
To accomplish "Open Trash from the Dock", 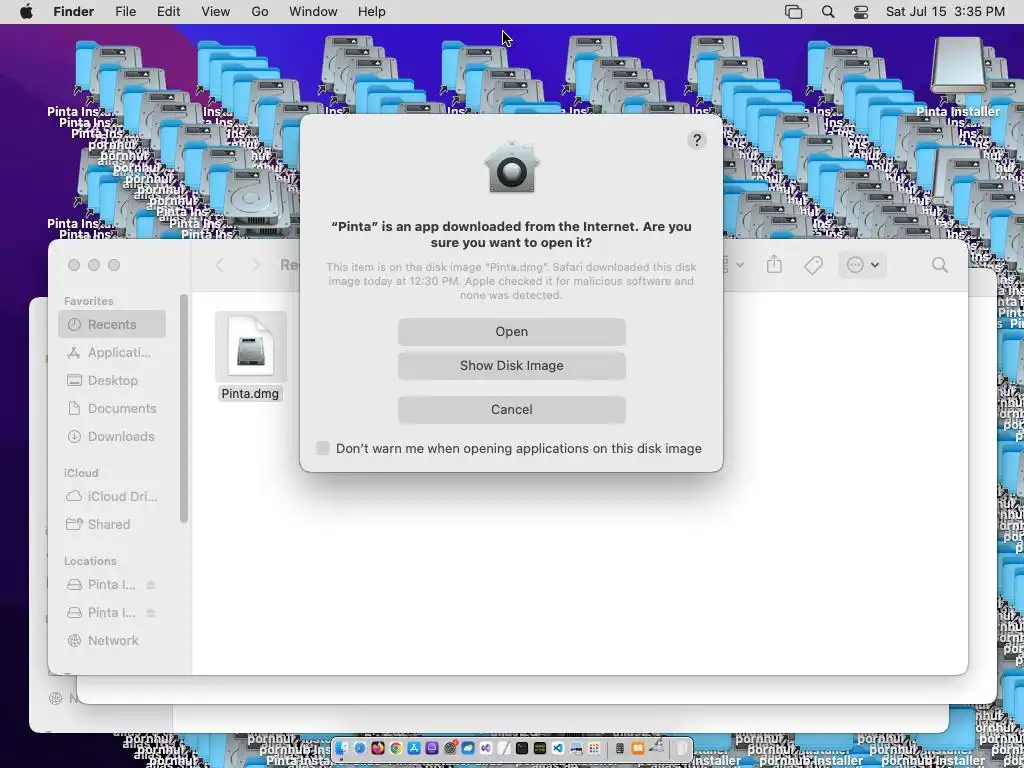I will (x=680, y=748).
